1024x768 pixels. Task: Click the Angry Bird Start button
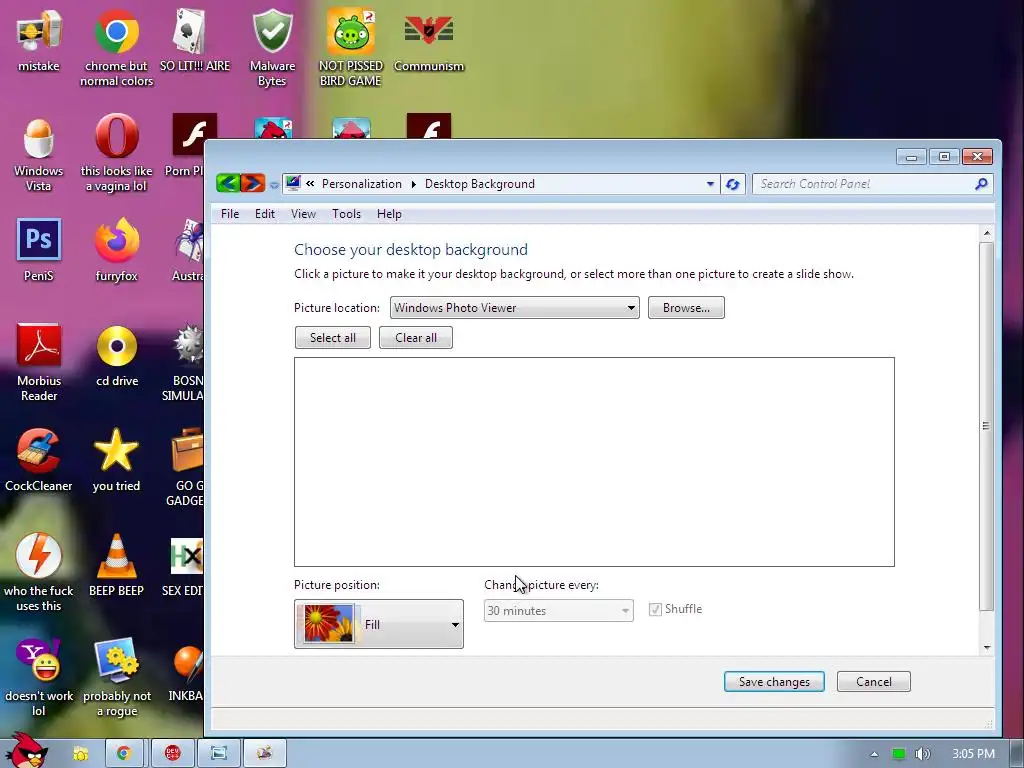pyautogui.click(x=27, y=751)
